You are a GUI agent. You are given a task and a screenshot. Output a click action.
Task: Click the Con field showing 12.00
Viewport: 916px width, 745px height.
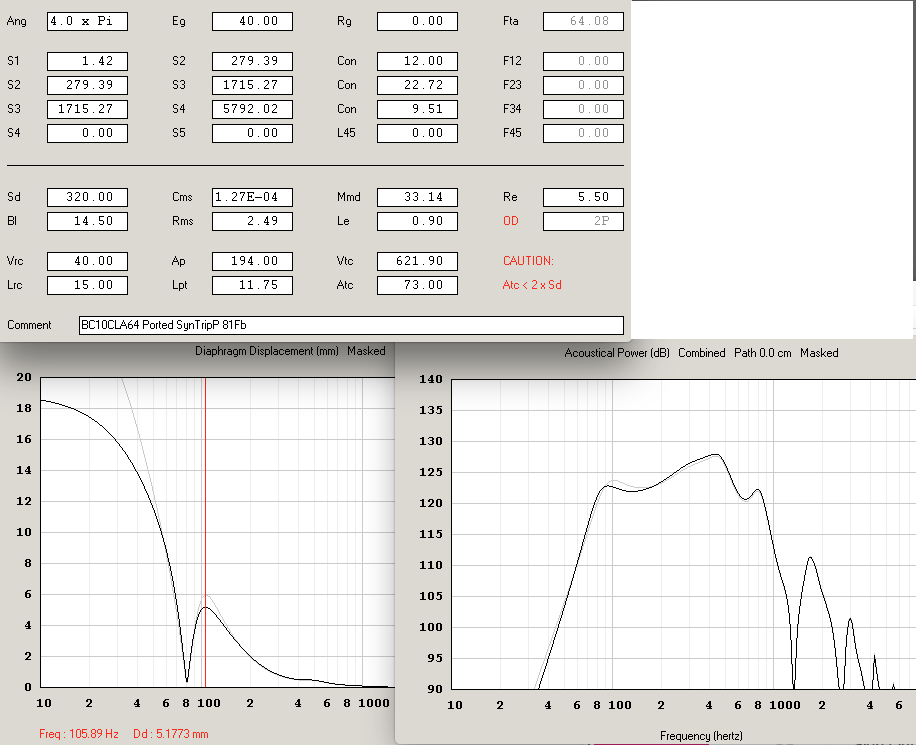click(x=417, y=61)
